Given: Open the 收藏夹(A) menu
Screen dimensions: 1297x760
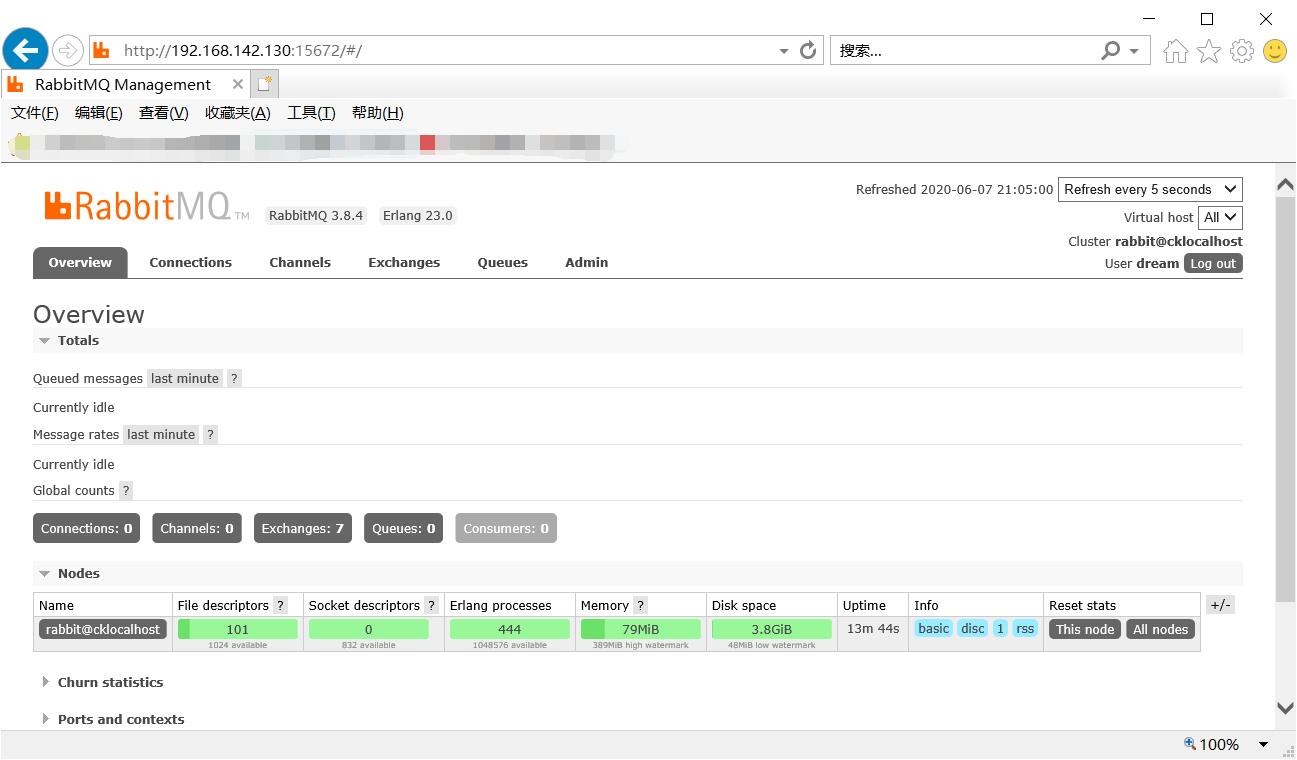Looking at the screenshot, I should click(238, 113).
